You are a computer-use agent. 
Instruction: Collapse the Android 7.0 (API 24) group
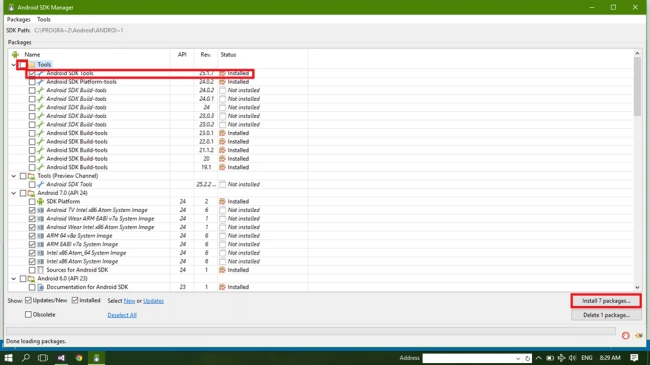[x=13, y=193]
